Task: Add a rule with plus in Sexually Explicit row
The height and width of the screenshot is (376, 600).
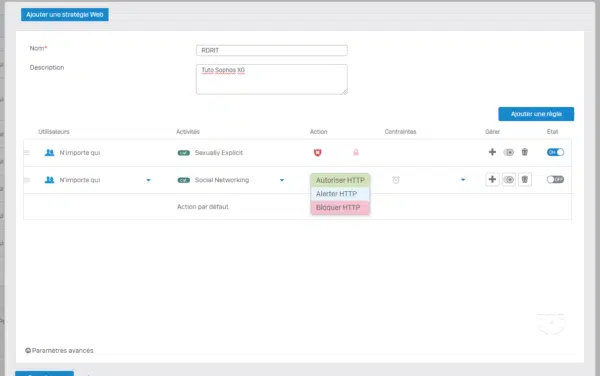Action: click(492, 152)
